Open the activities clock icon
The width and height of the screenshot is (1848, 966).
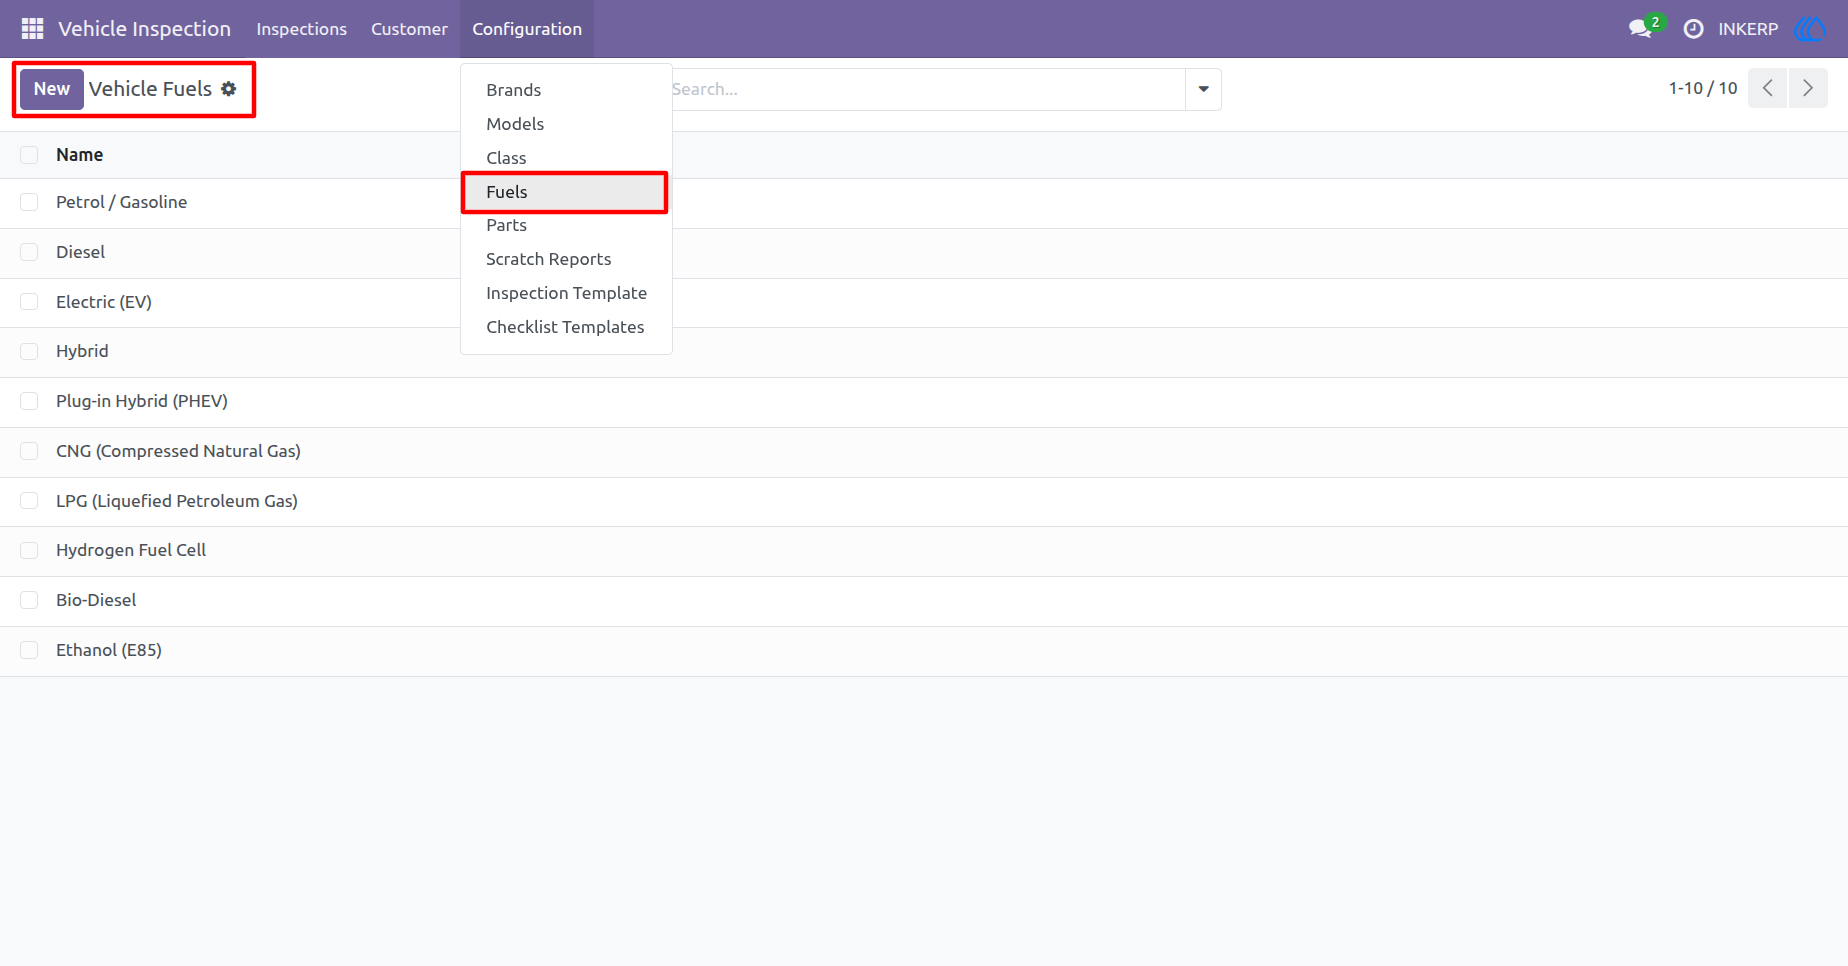[x=1693, y=29]
